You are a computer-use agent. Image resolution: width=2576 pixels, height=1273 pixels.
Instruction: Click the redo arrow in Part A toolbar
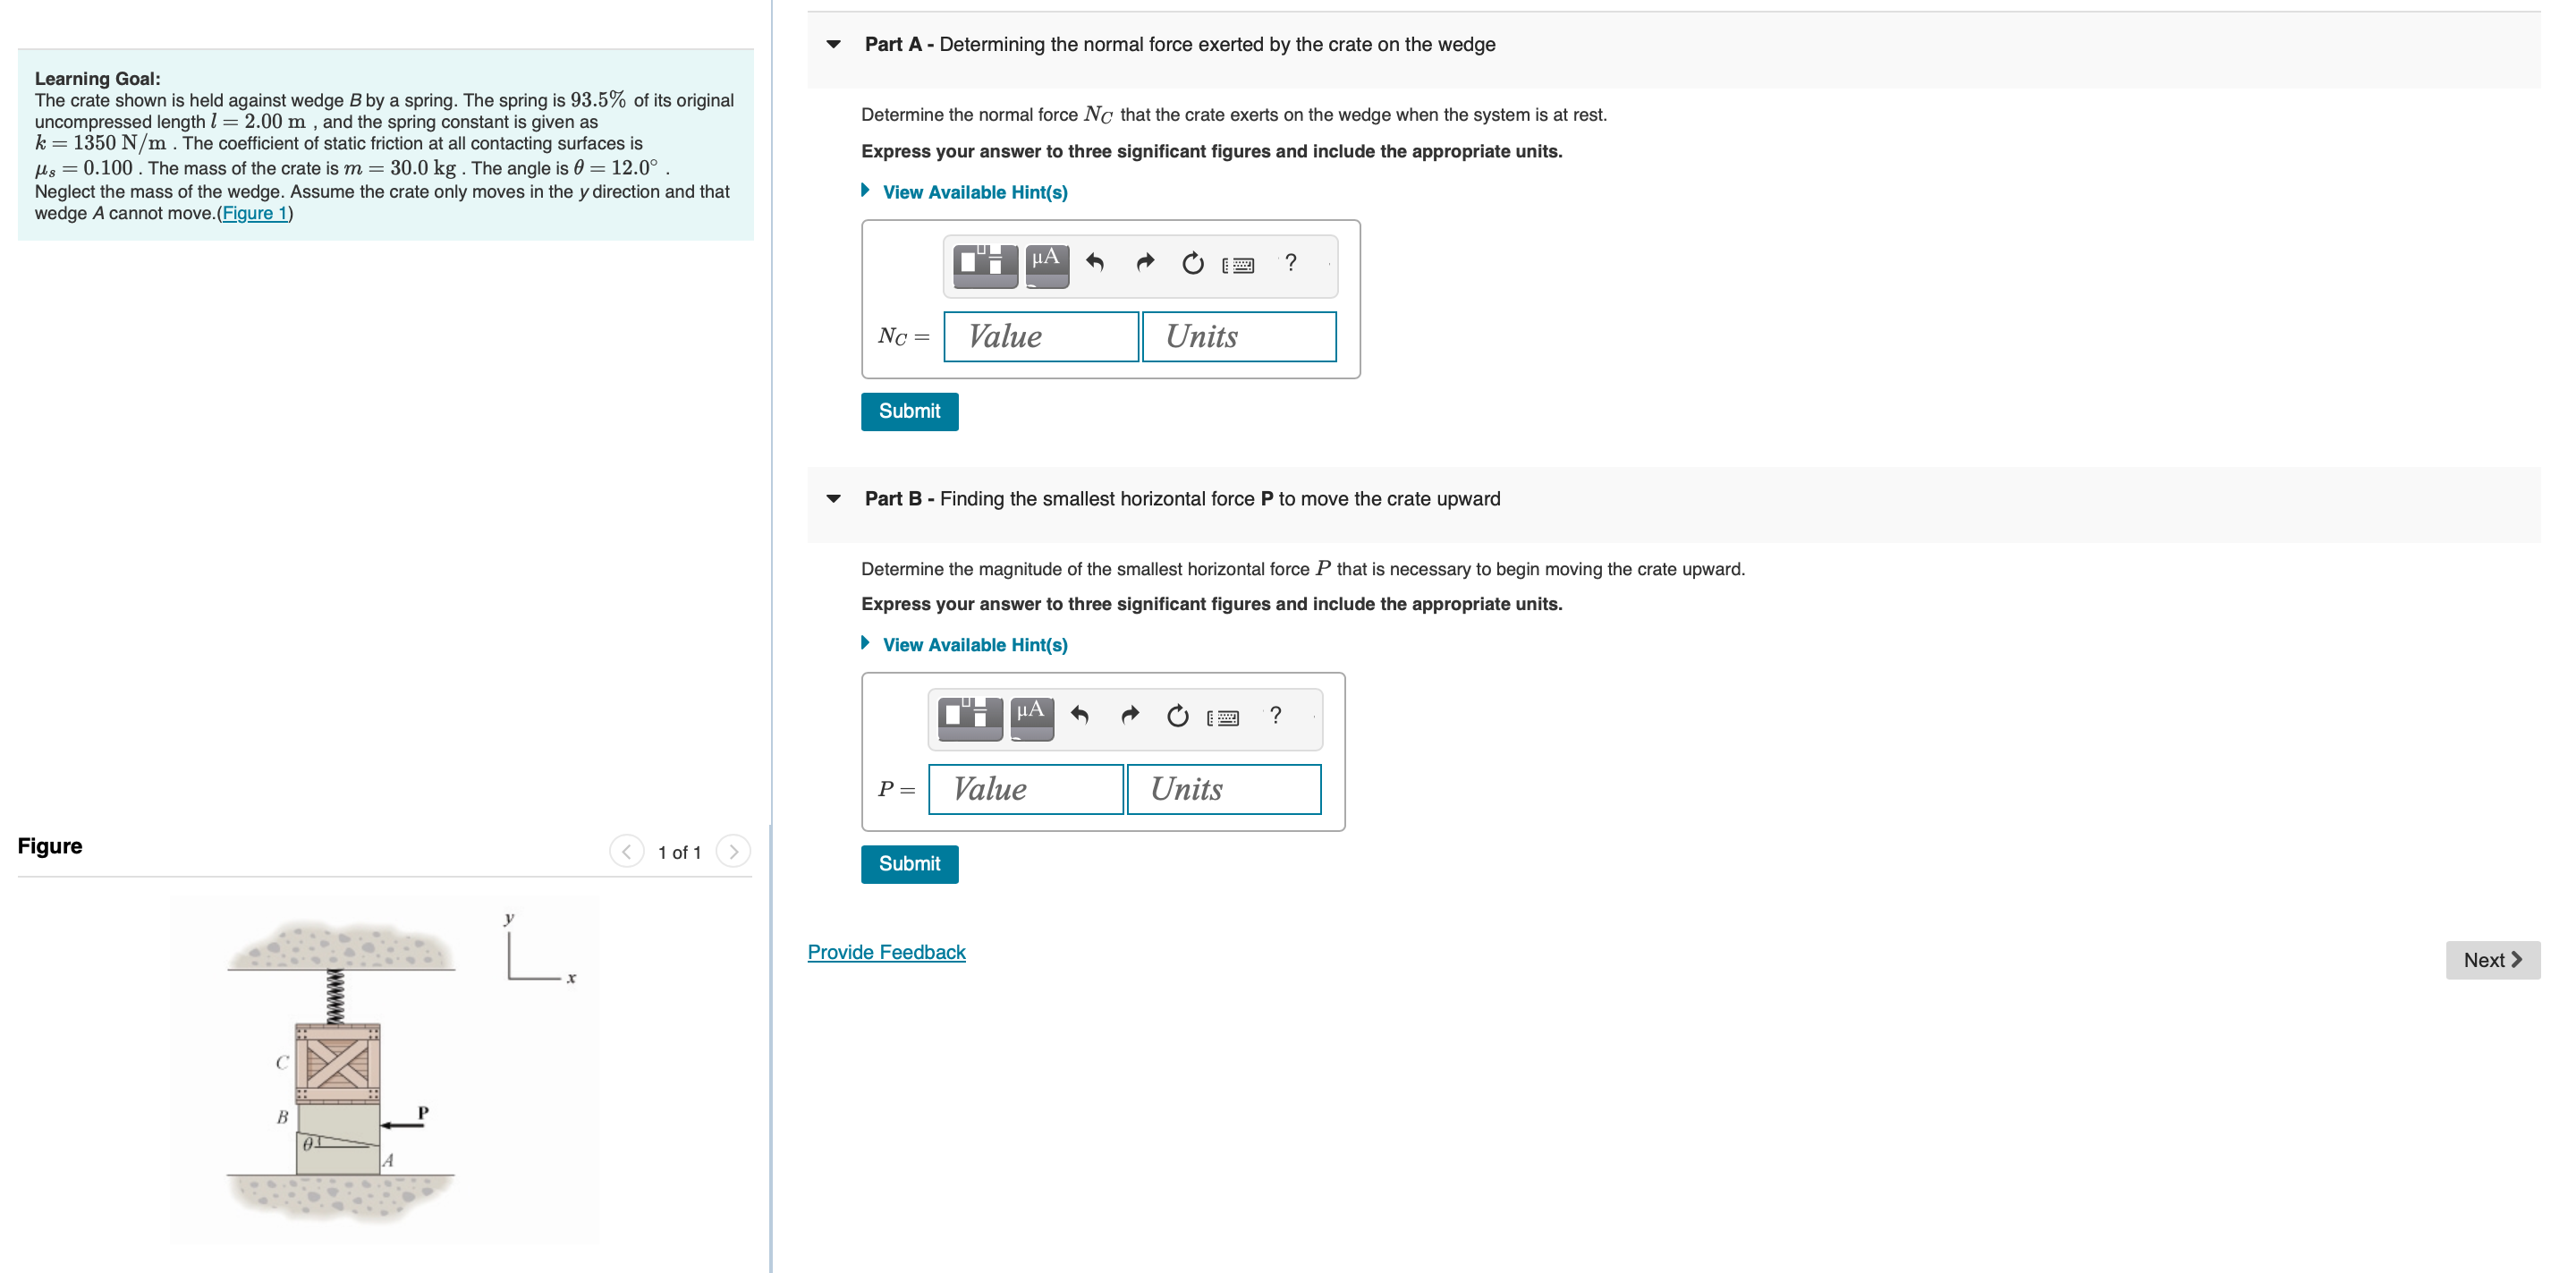click(x=1145, y=263)
